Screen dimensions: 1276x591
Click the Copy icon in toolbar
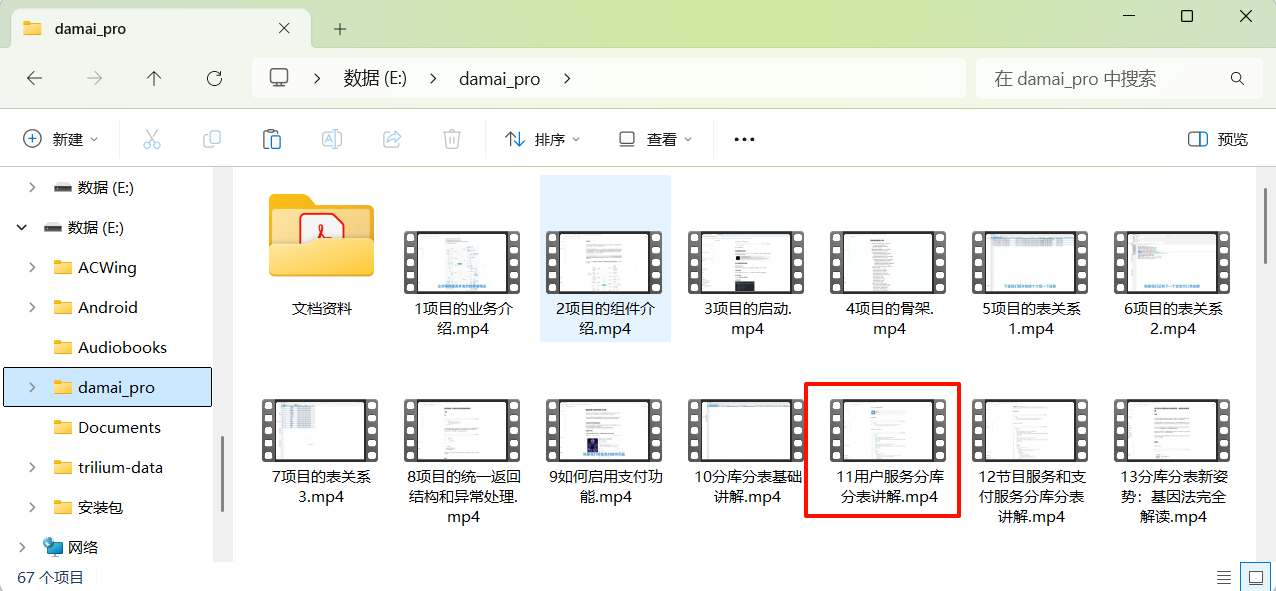pos(212,139)
